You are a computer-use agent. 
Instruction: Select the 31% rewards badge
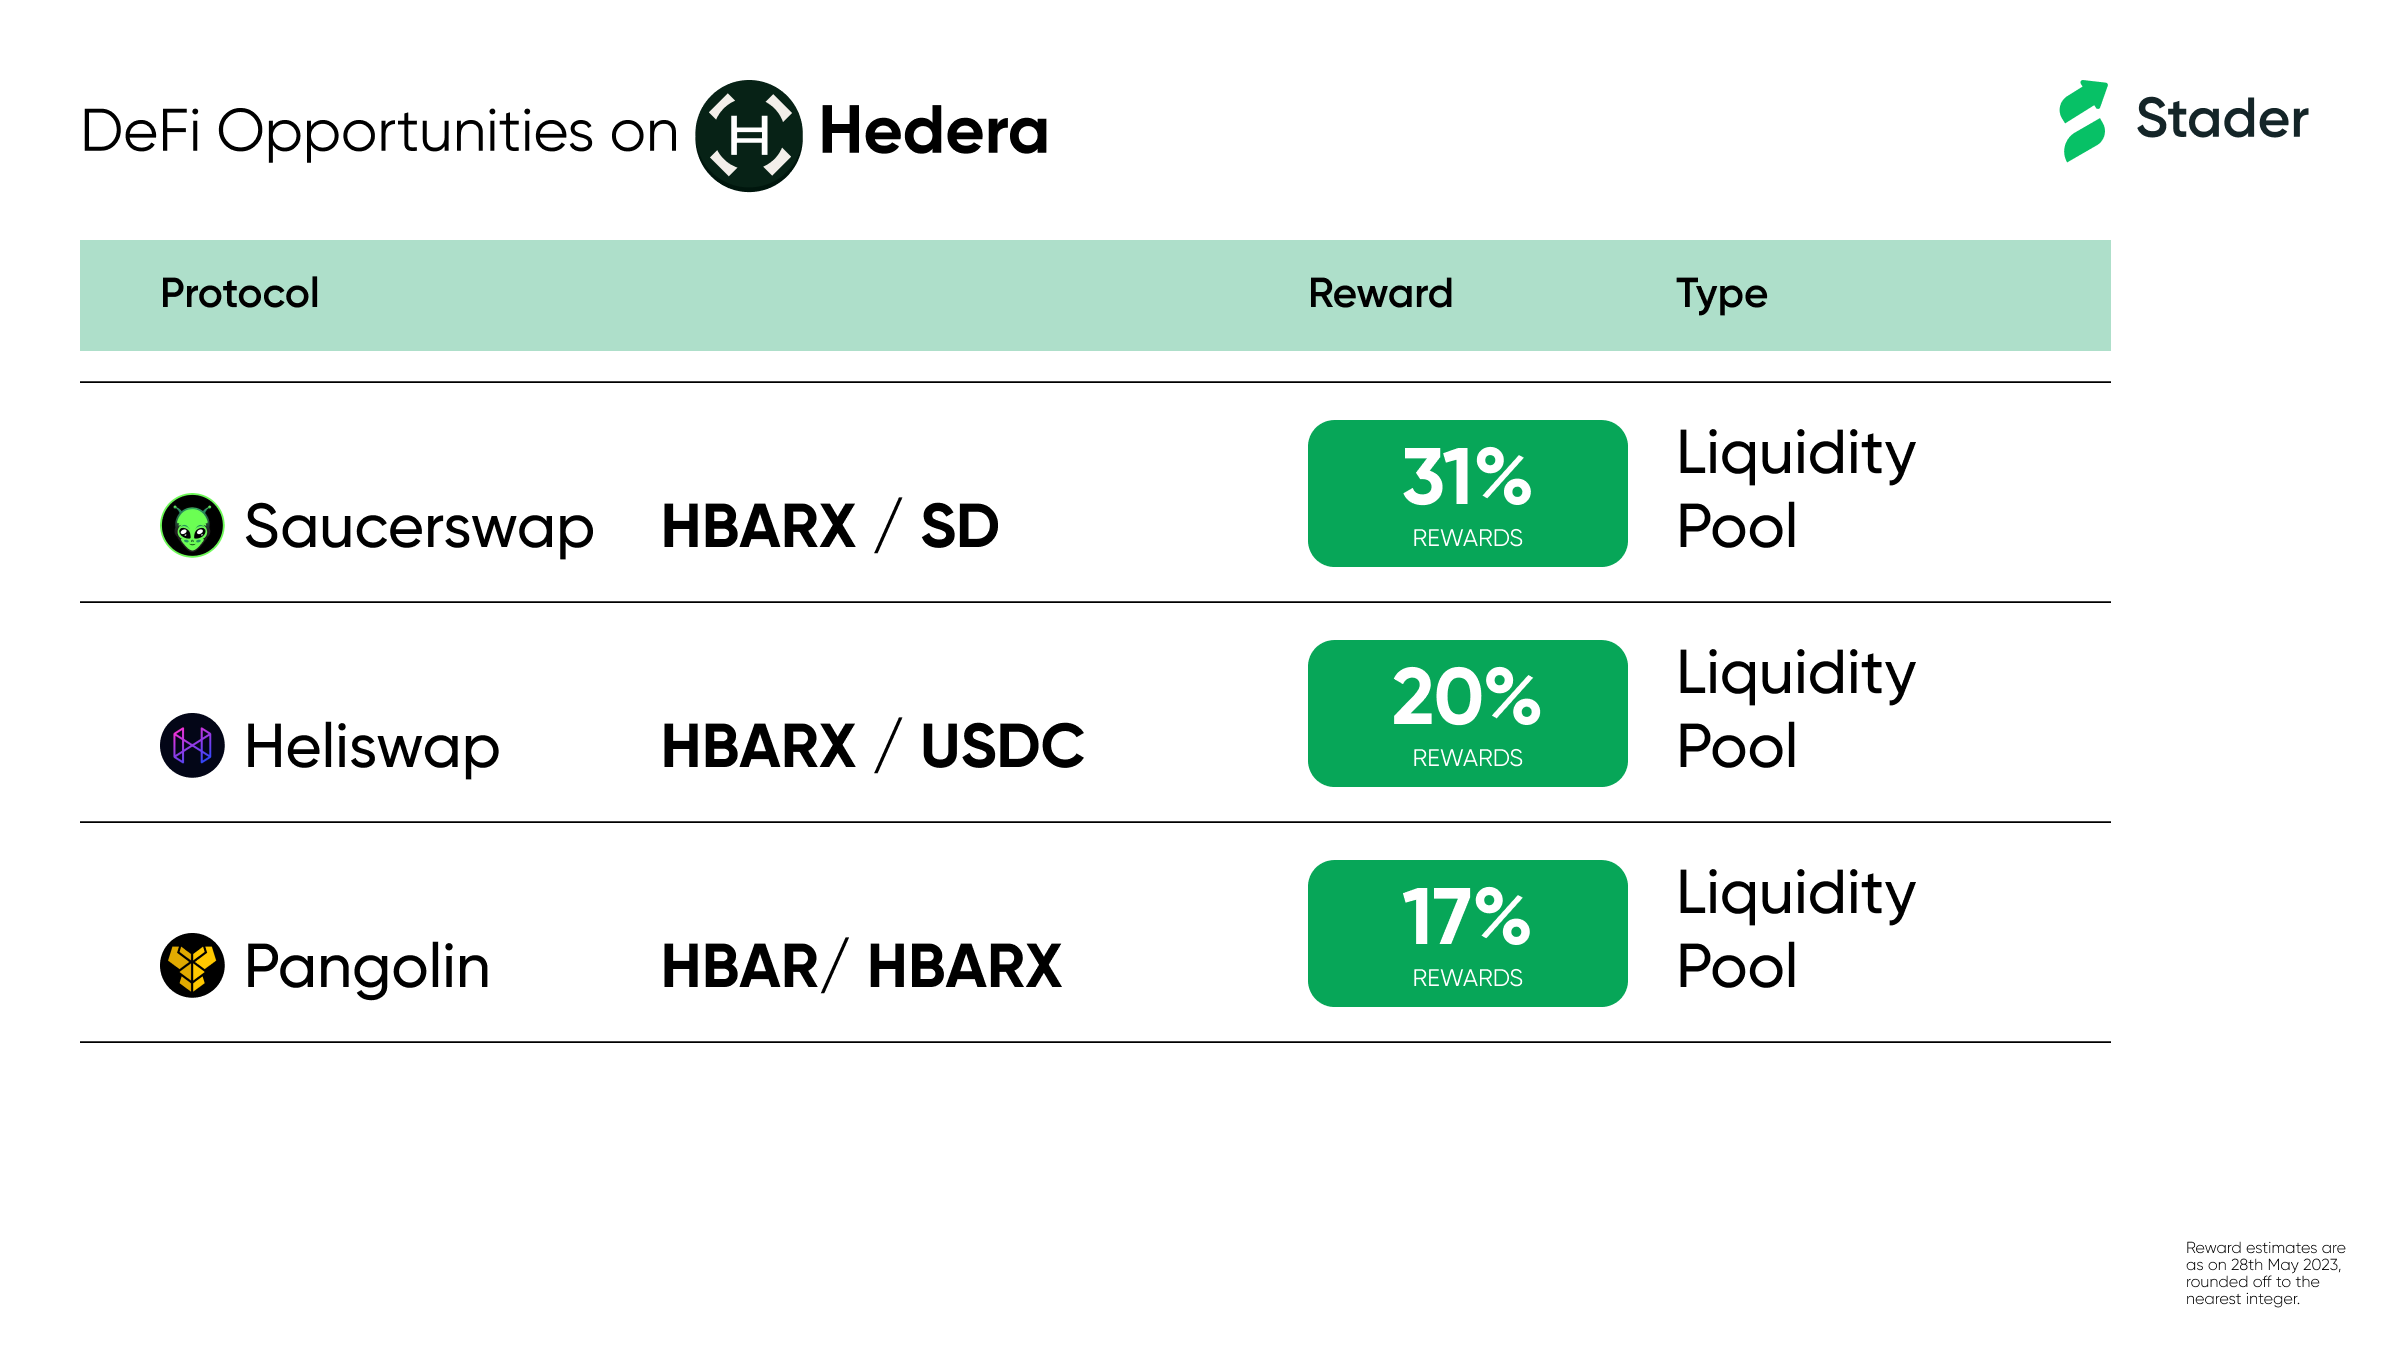point(1467,493)
